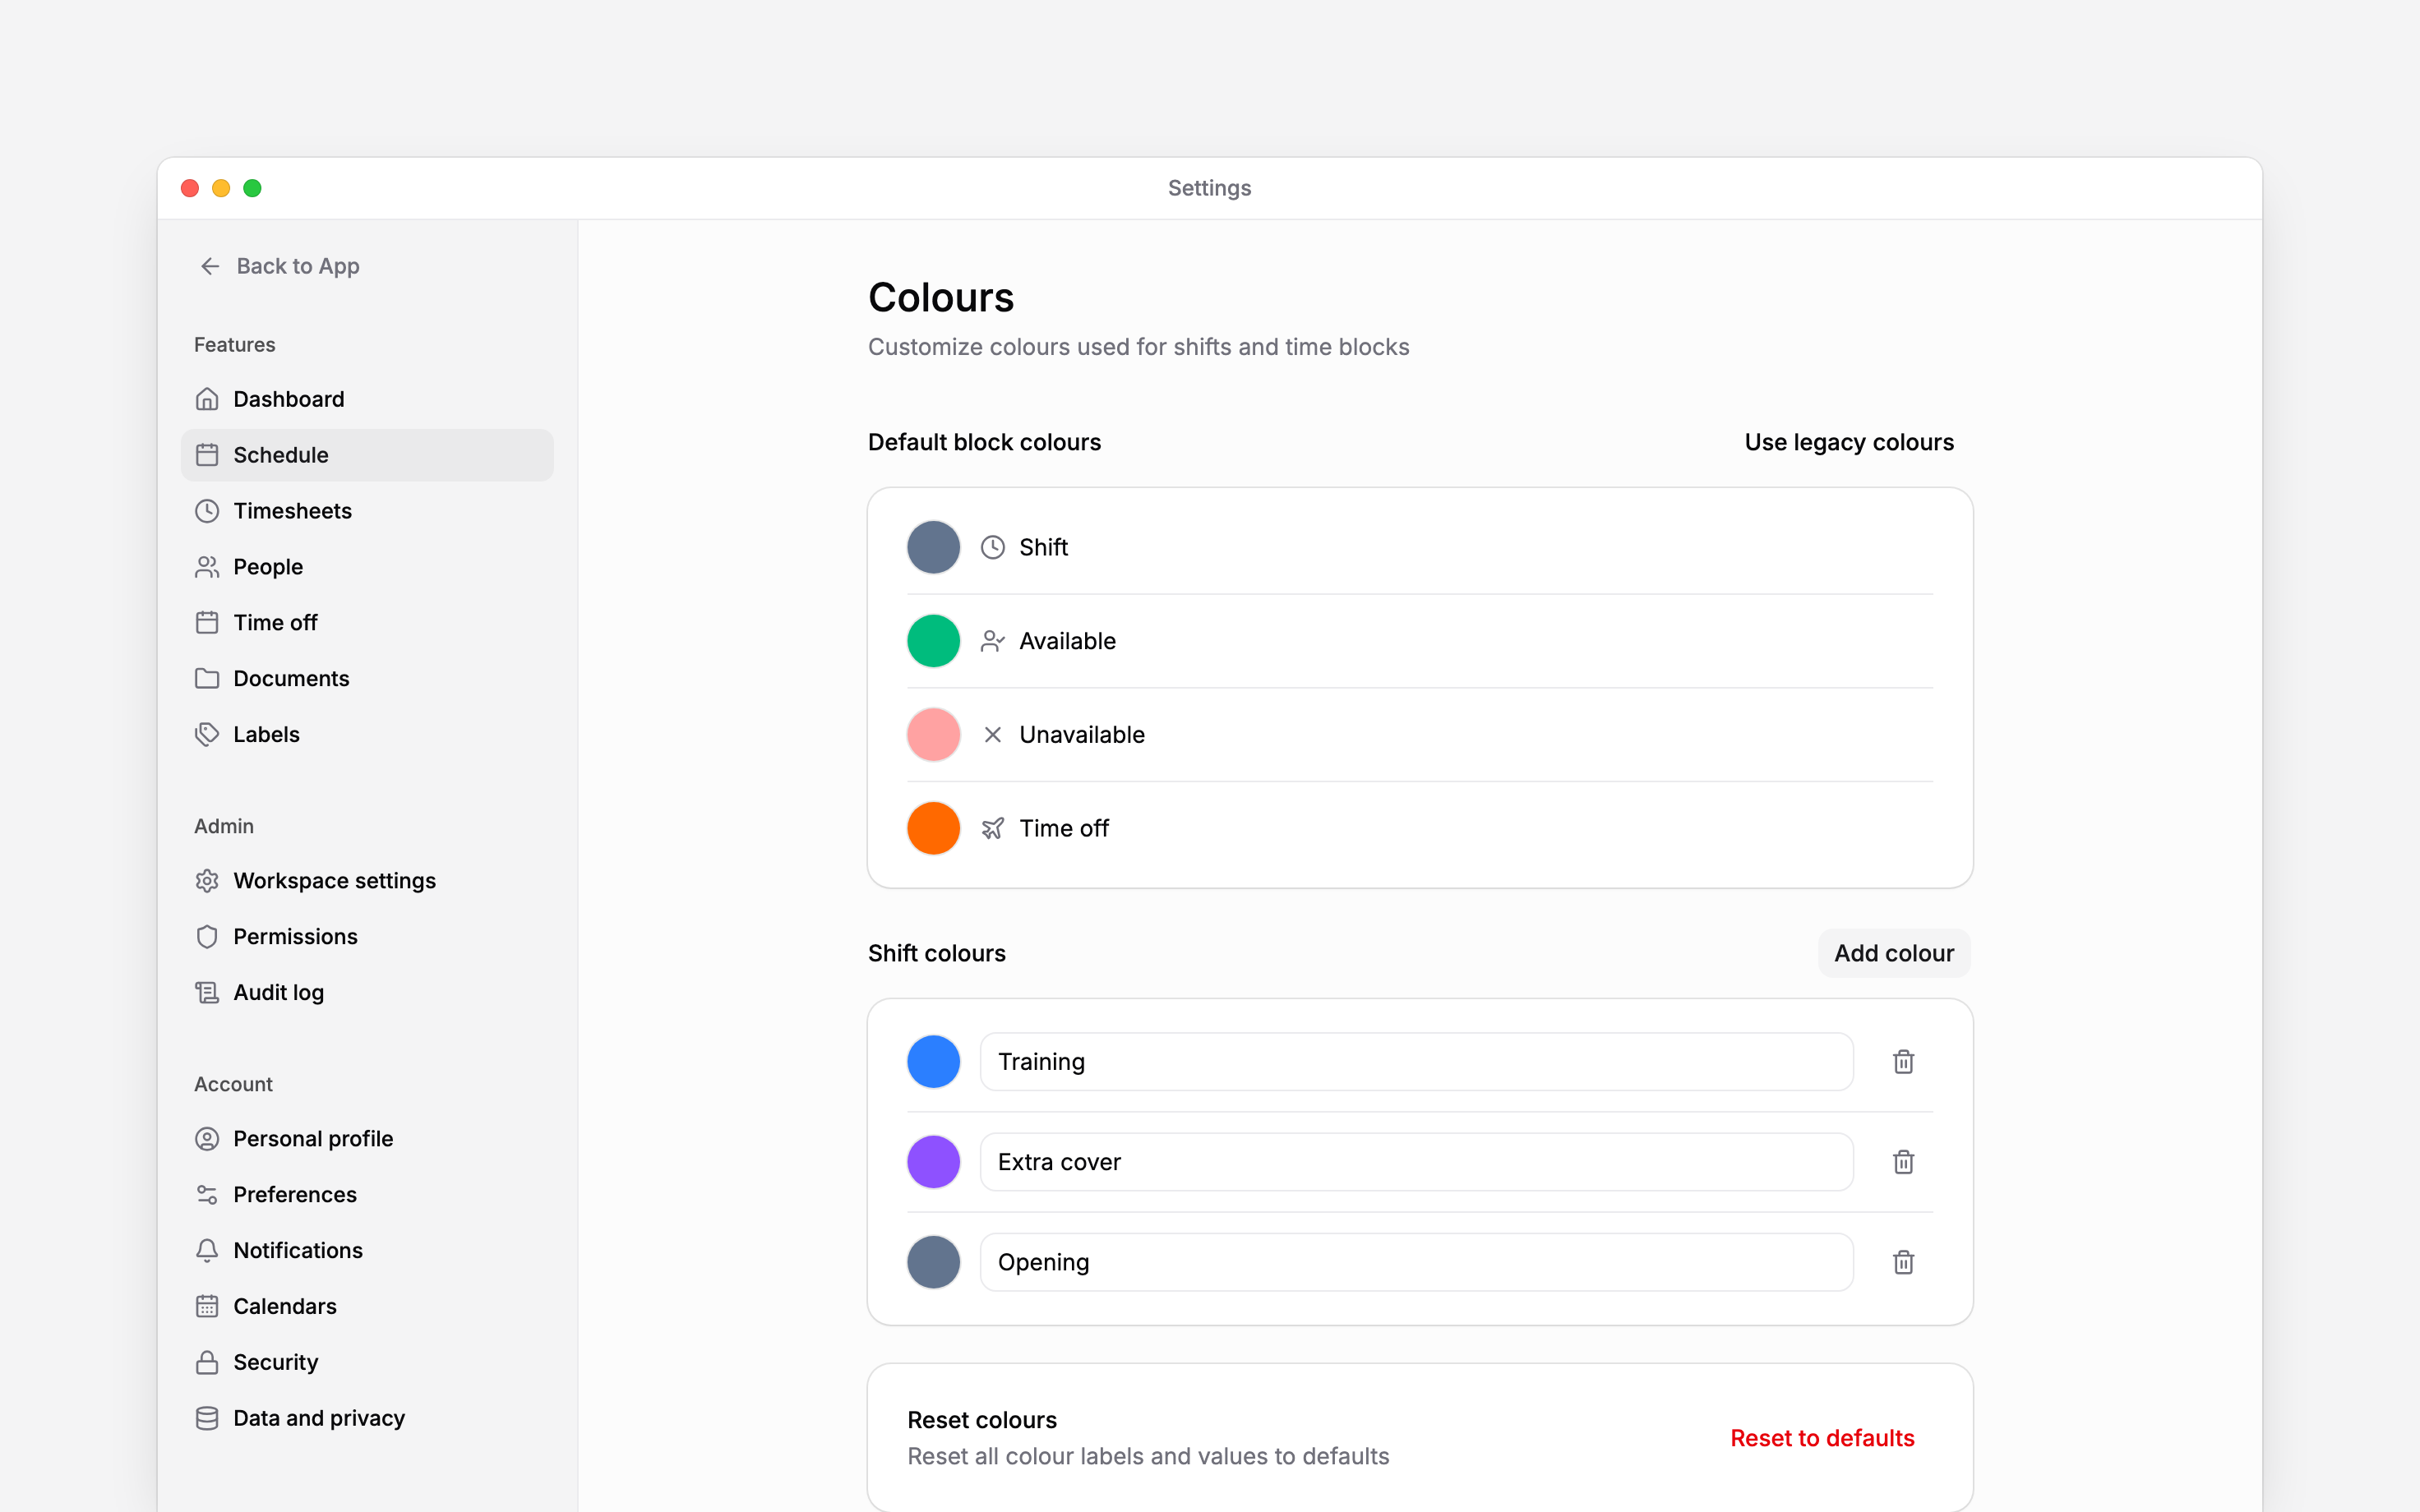Go to Calendars settings
Screen dimensions: 2420x1512
(367, 1307)
